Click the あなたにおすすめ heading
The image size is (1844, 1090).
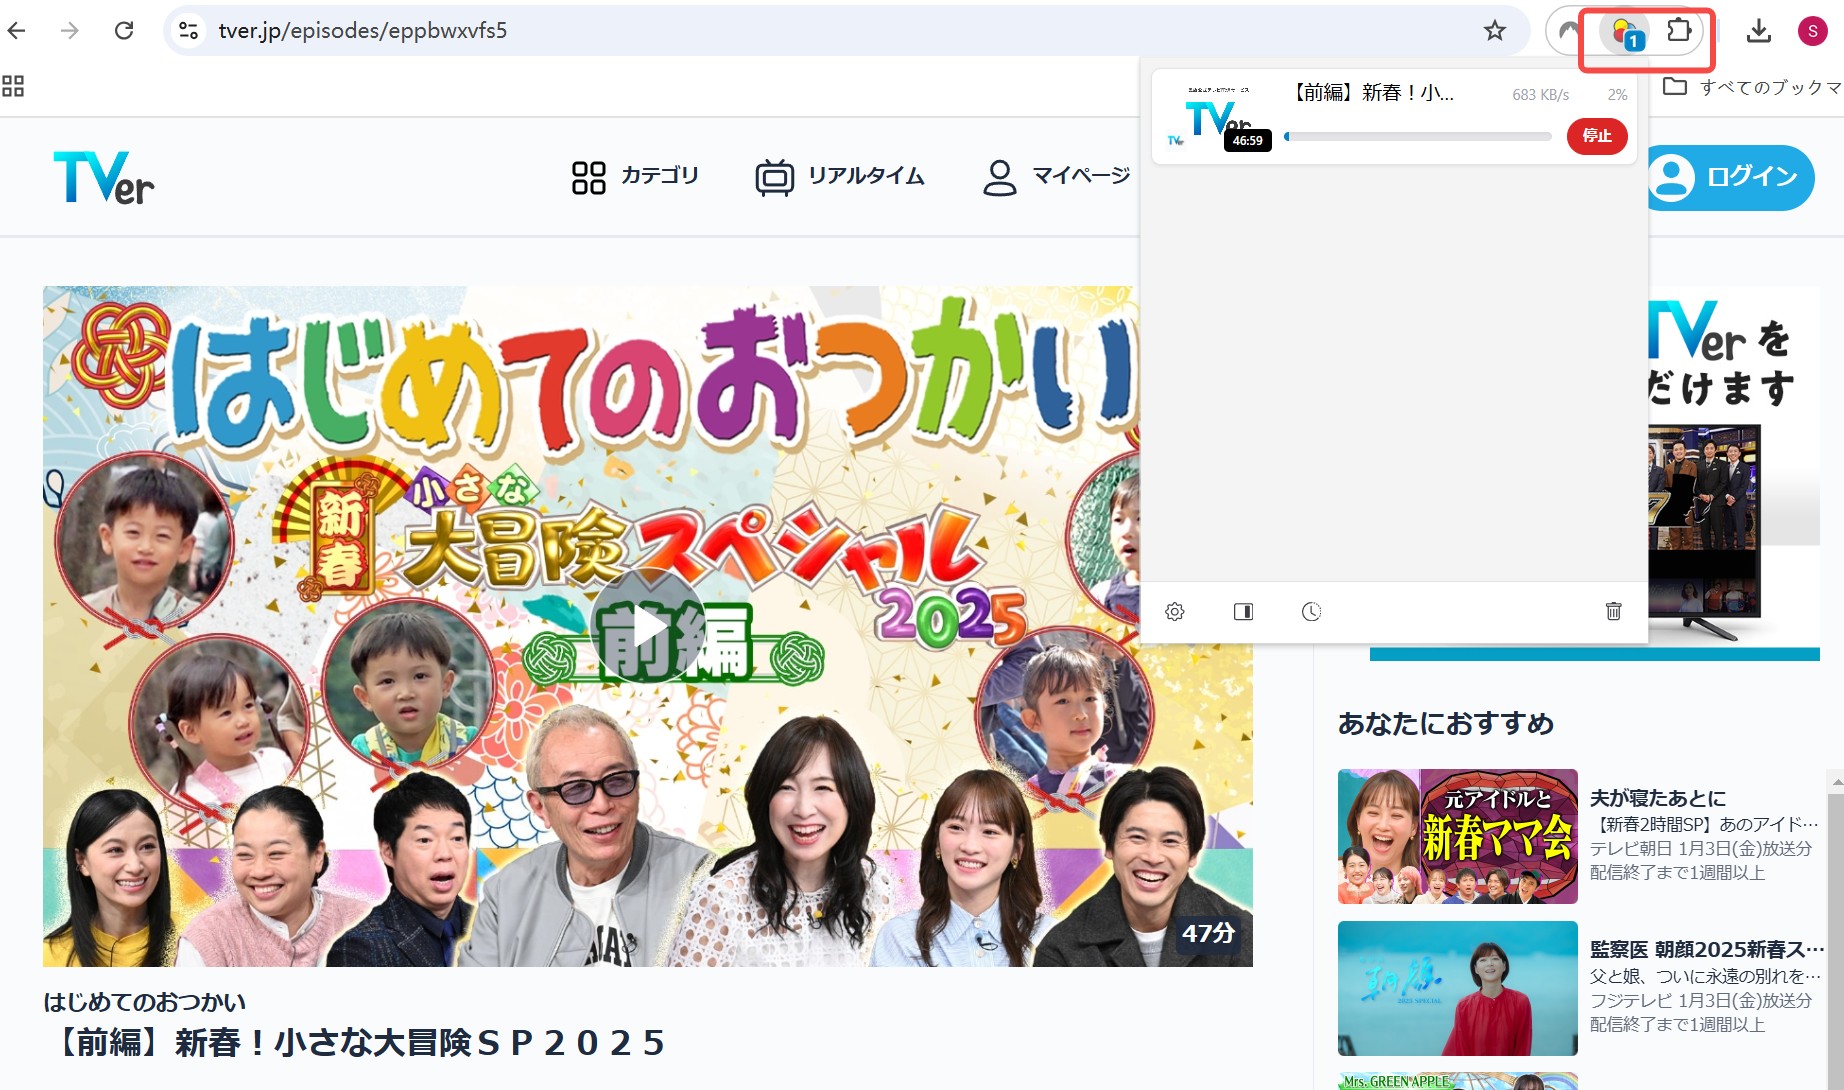pyautogui.click(x=1446, y=723)
